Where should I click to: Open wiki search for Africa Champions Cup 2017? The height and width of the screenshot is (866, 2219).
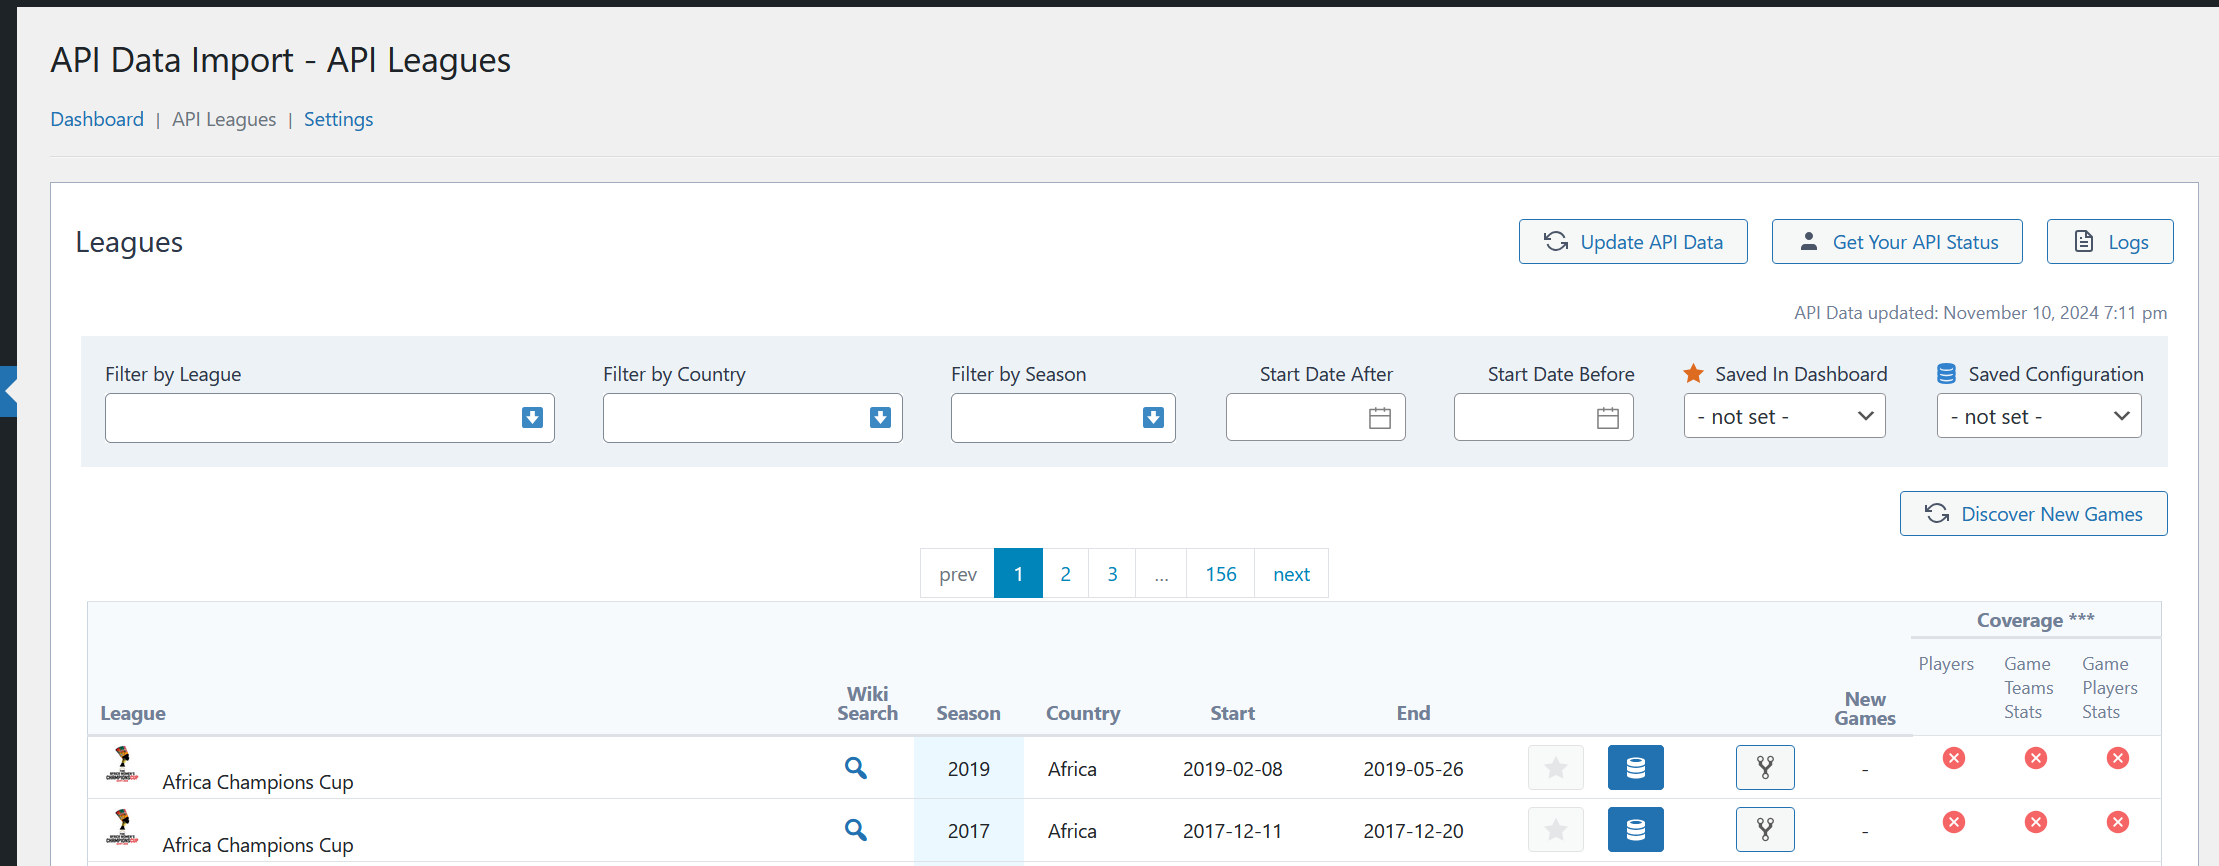[855, 830]
